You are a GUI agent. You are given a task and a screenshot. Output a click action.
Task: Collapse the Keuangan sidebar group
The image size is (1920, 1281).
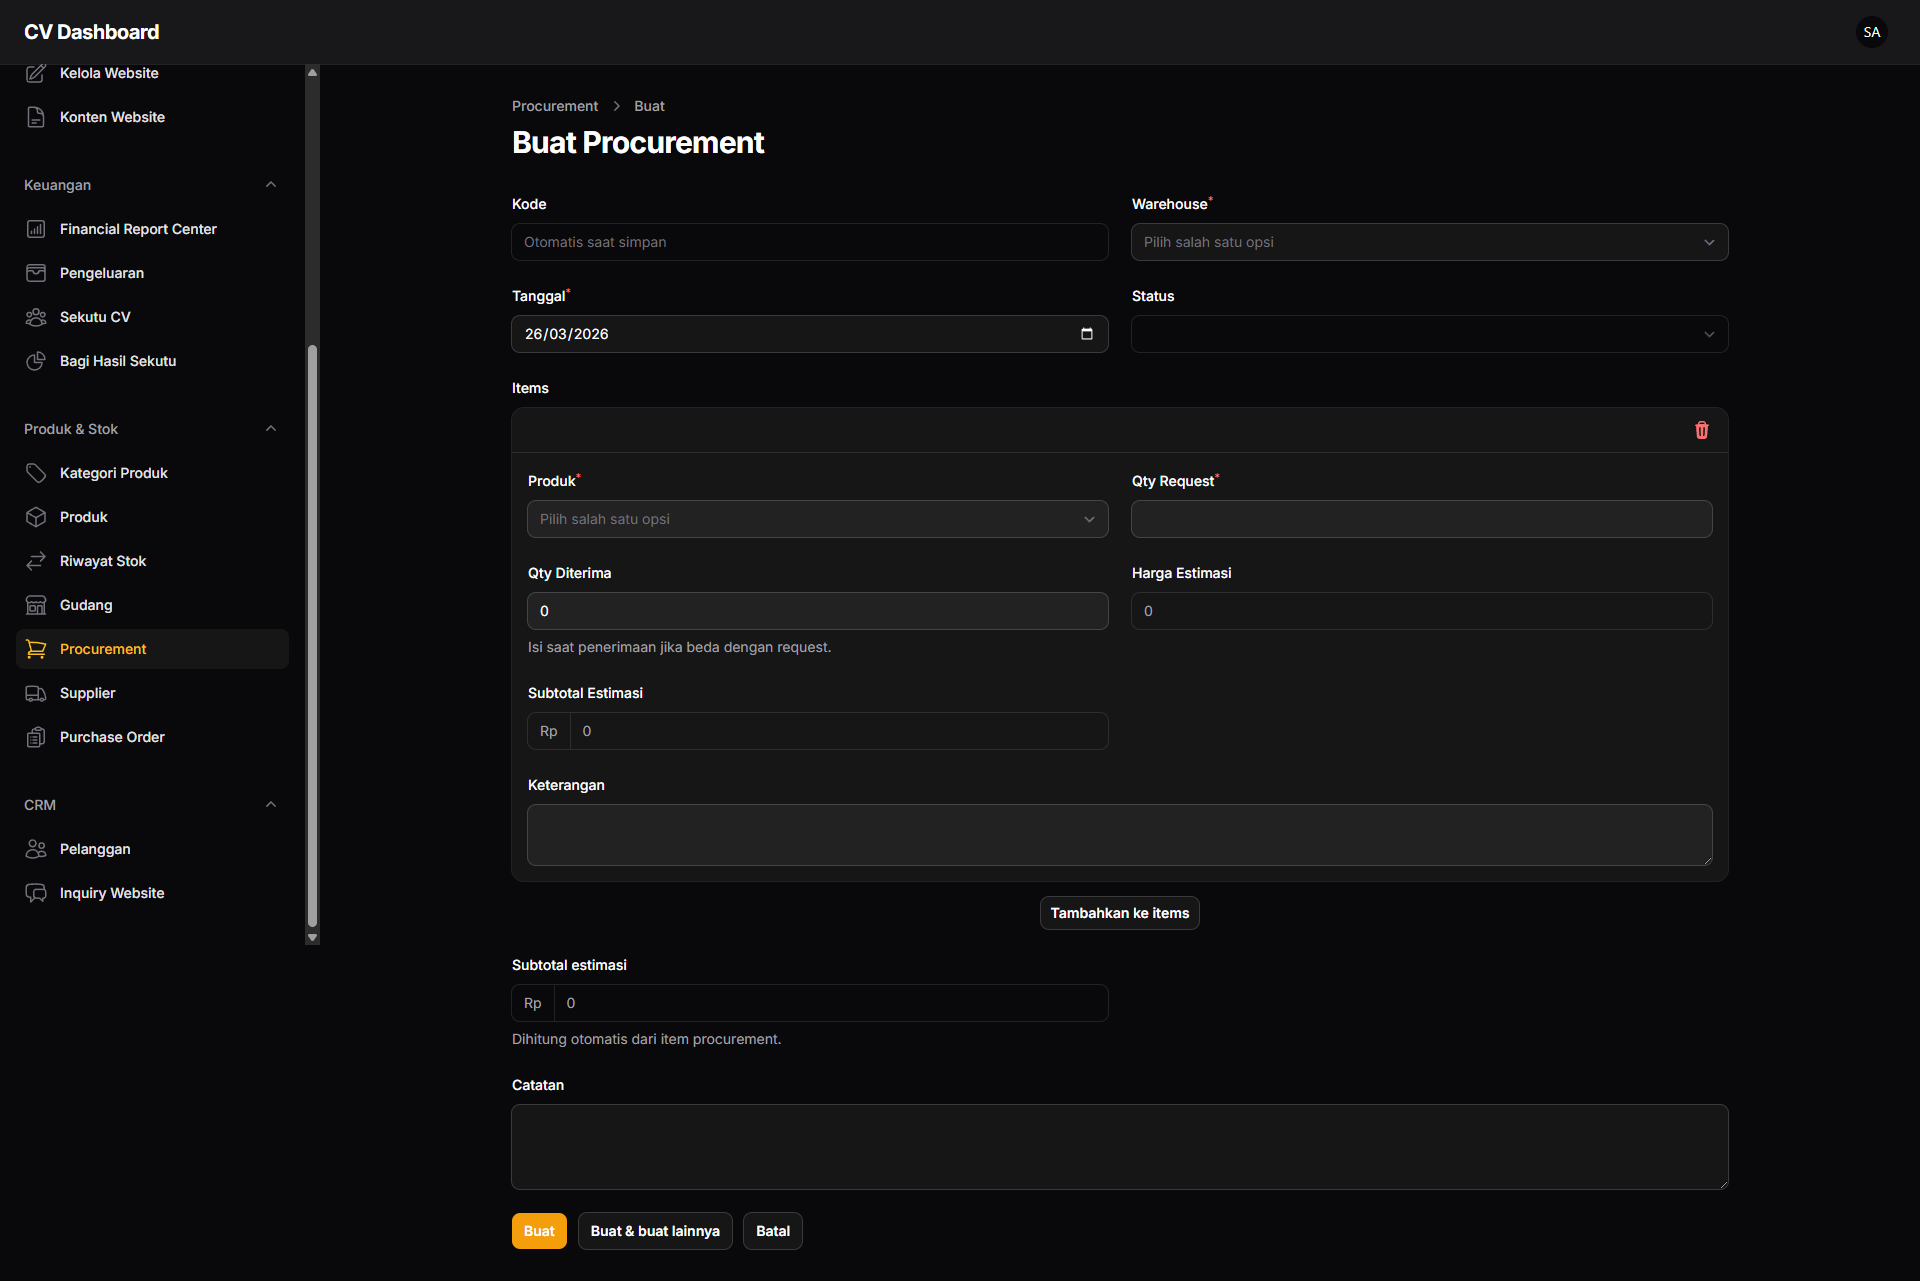pyautogui.click(x=271, y=185)
